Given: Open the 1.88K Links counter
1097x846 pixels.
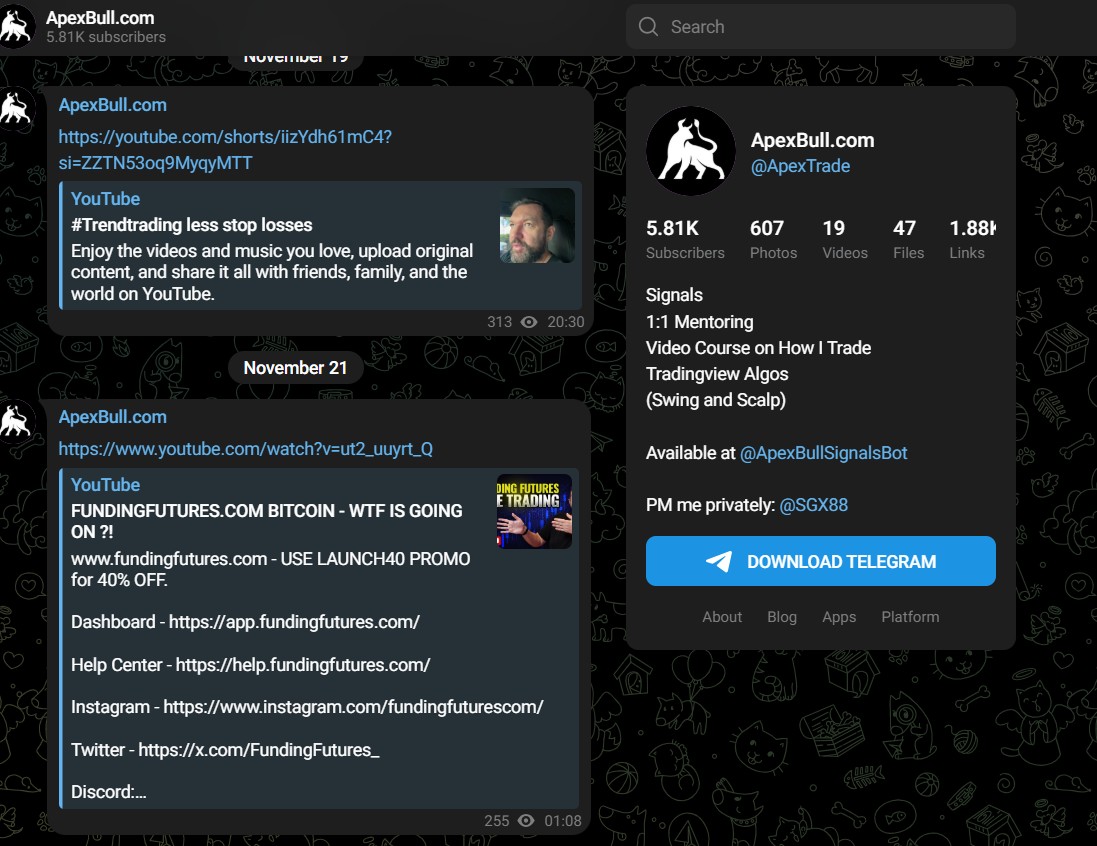Looking at the screenshot, I should (972, 239).
